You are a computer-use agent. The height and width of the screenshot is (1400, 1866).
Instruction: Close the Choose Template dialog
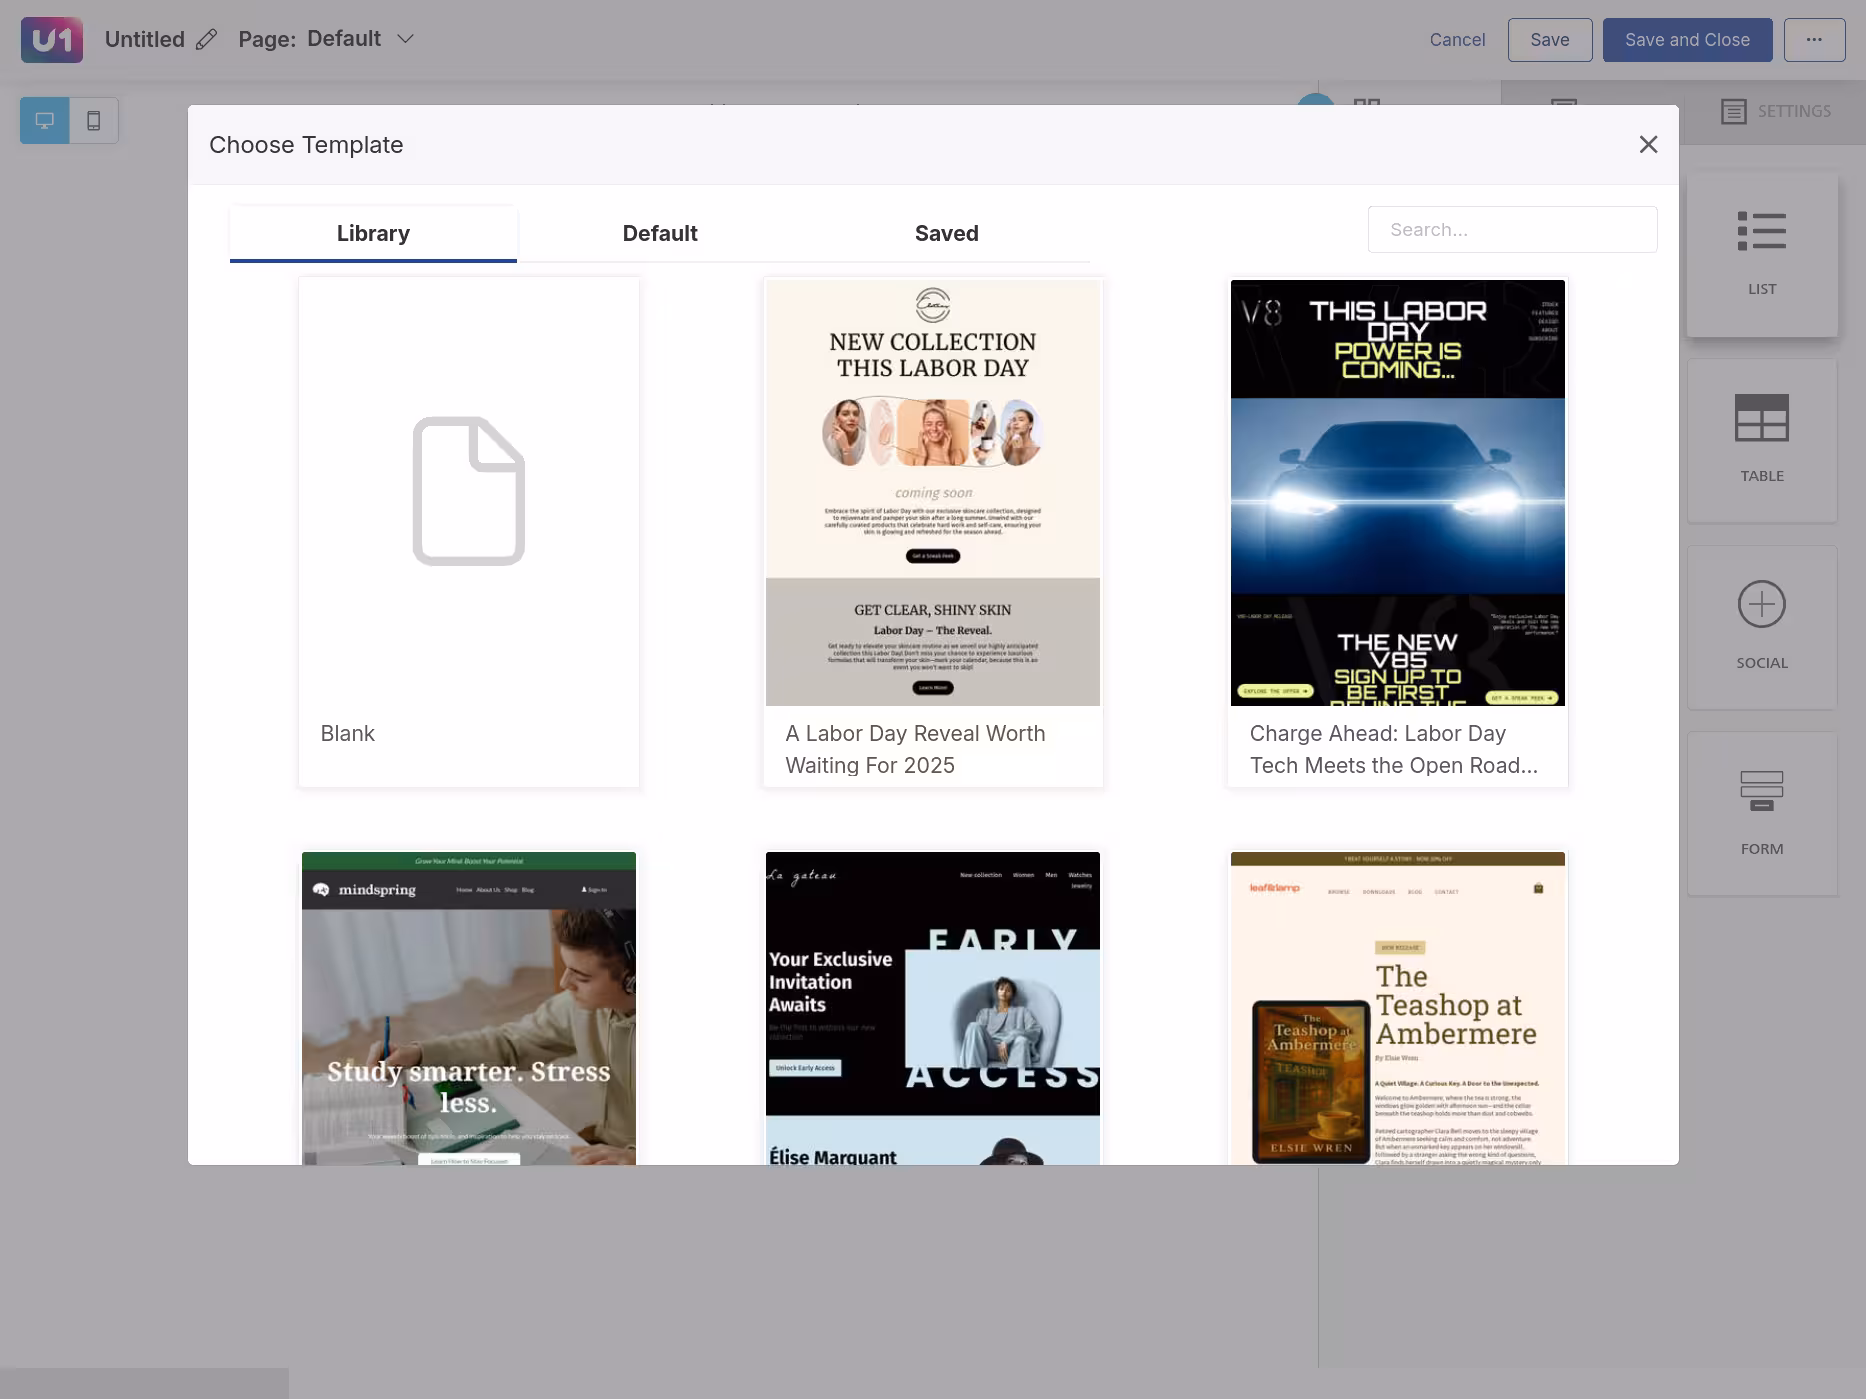[x=1648, y=145]
